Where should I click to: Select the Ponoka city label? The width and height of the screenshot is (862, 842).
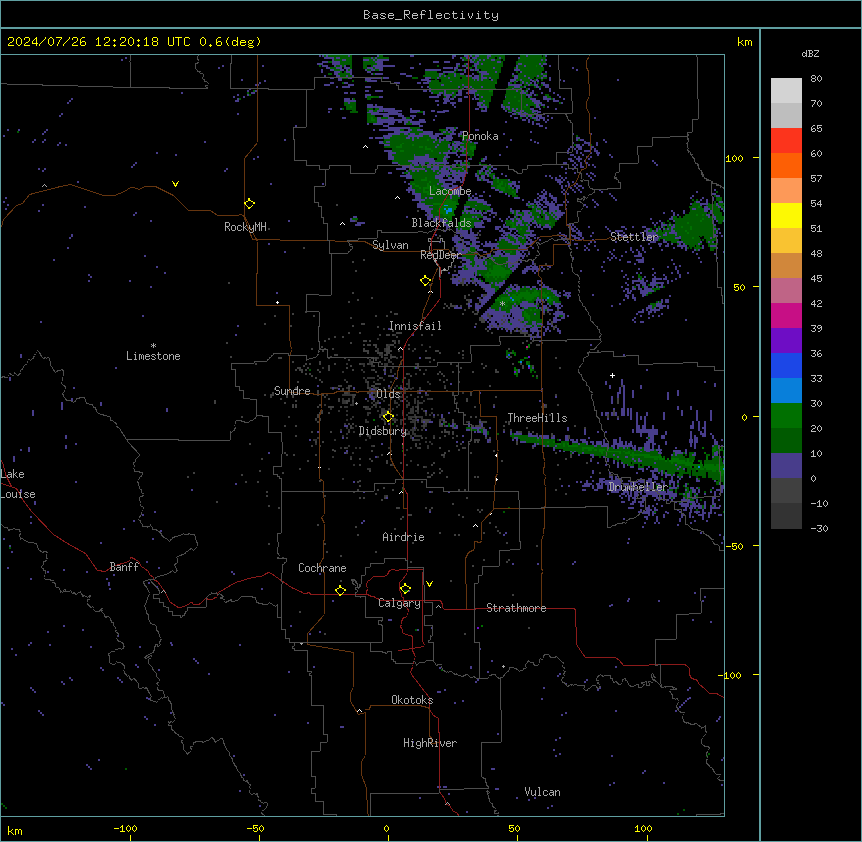tap(480, 136)
